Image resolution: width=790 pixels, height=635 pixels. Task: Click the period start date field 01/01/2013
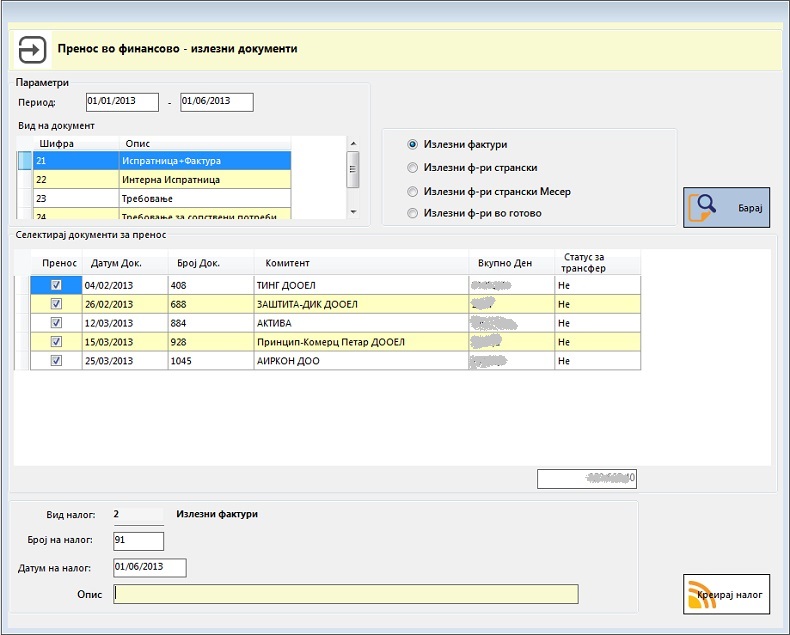[x=122, y=102]
